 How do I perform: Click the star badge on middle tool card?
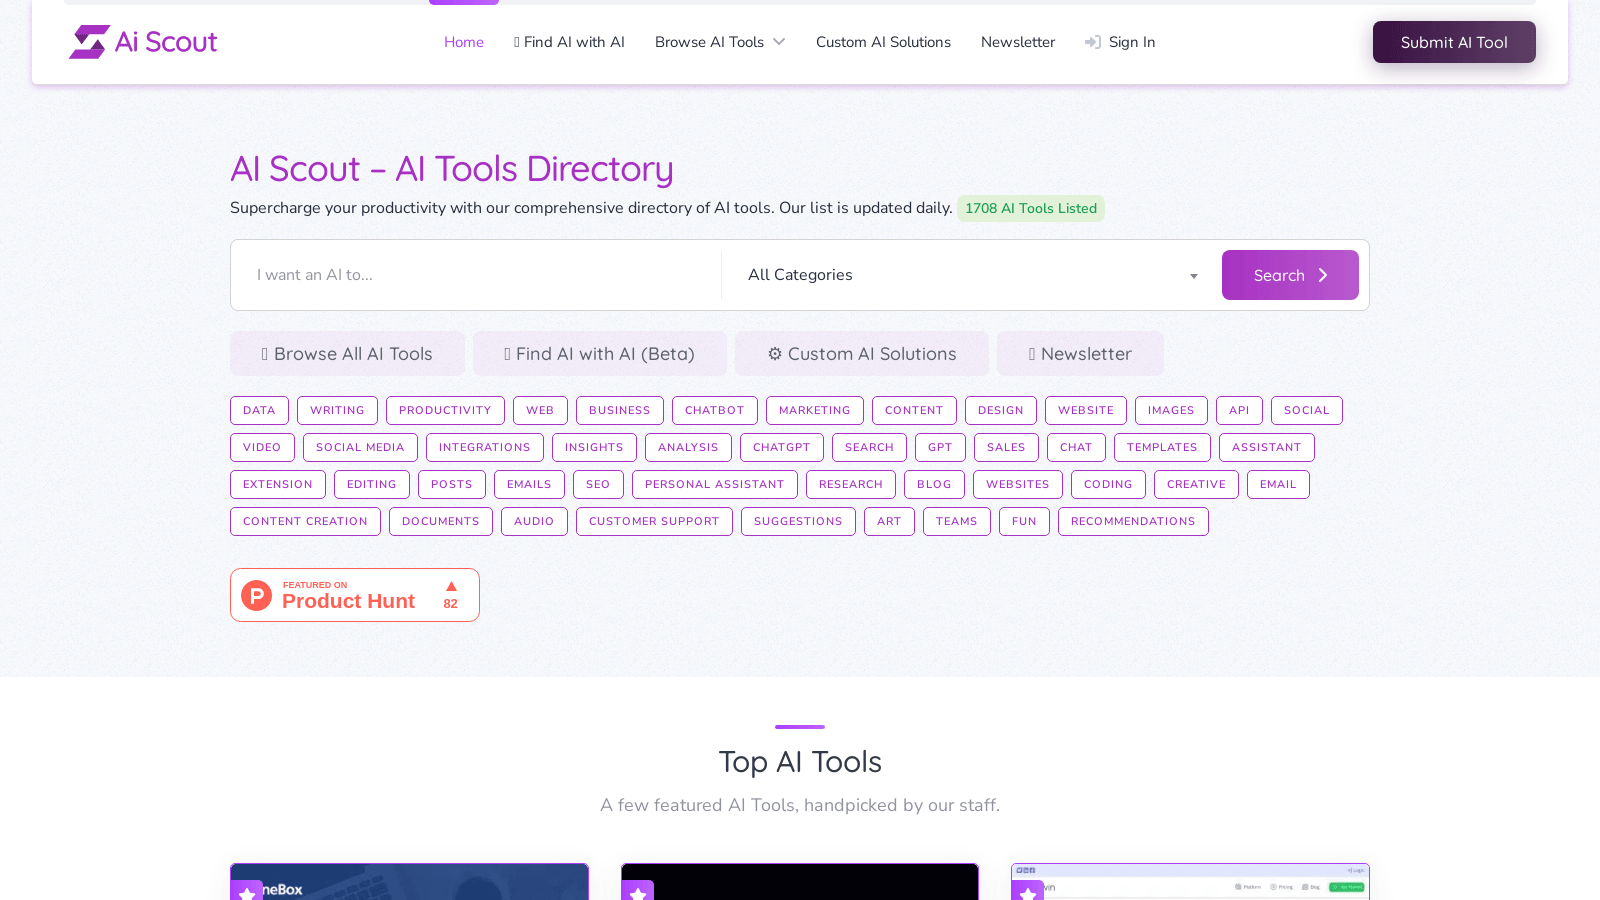638,891
